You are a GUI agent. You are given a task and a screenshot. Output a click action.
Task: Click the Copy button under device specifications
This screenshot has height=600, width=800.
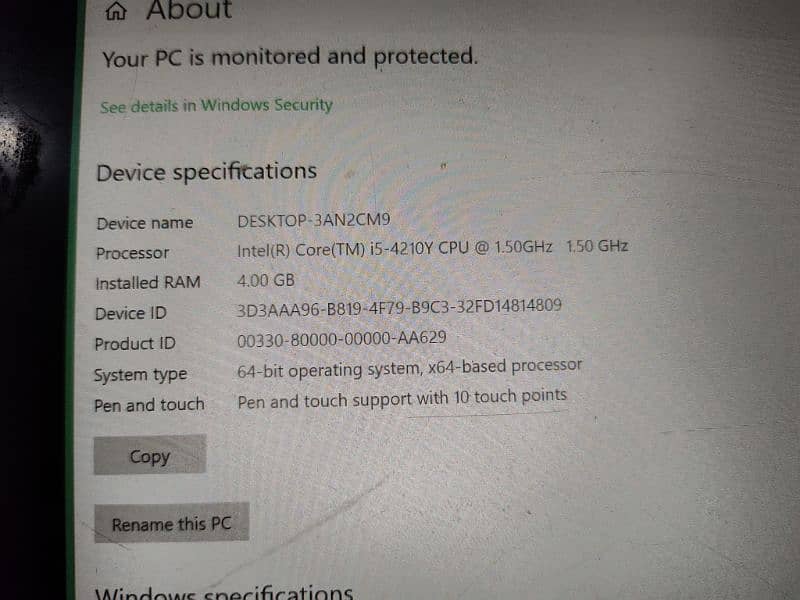pyautogui.click(x=150, y=455)
